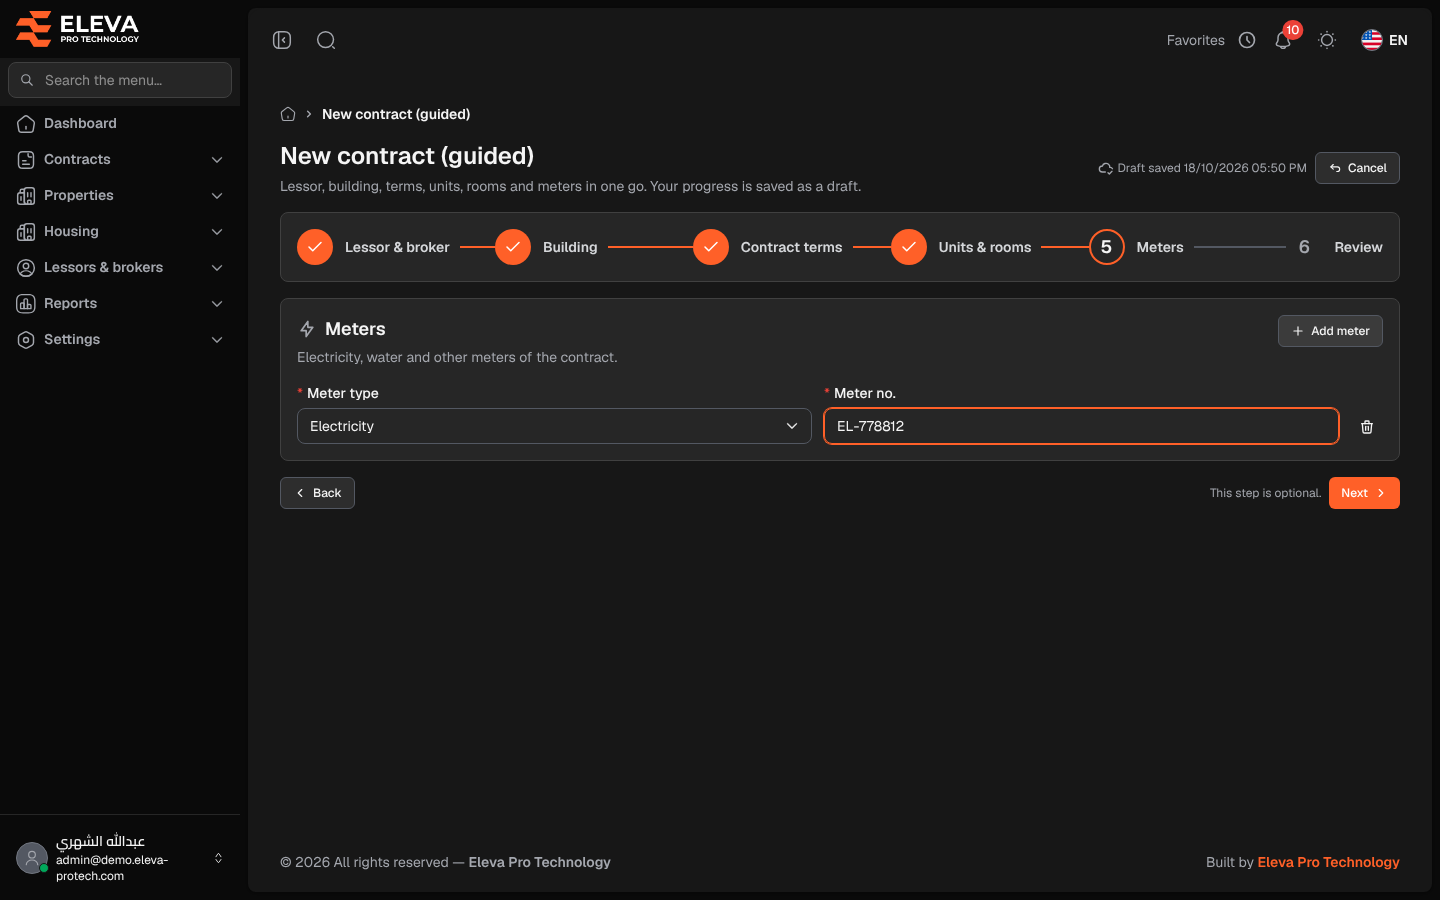Go to Building step
Image resolution: width=1440 pixels, height=900 pixels.
point(546,247)
